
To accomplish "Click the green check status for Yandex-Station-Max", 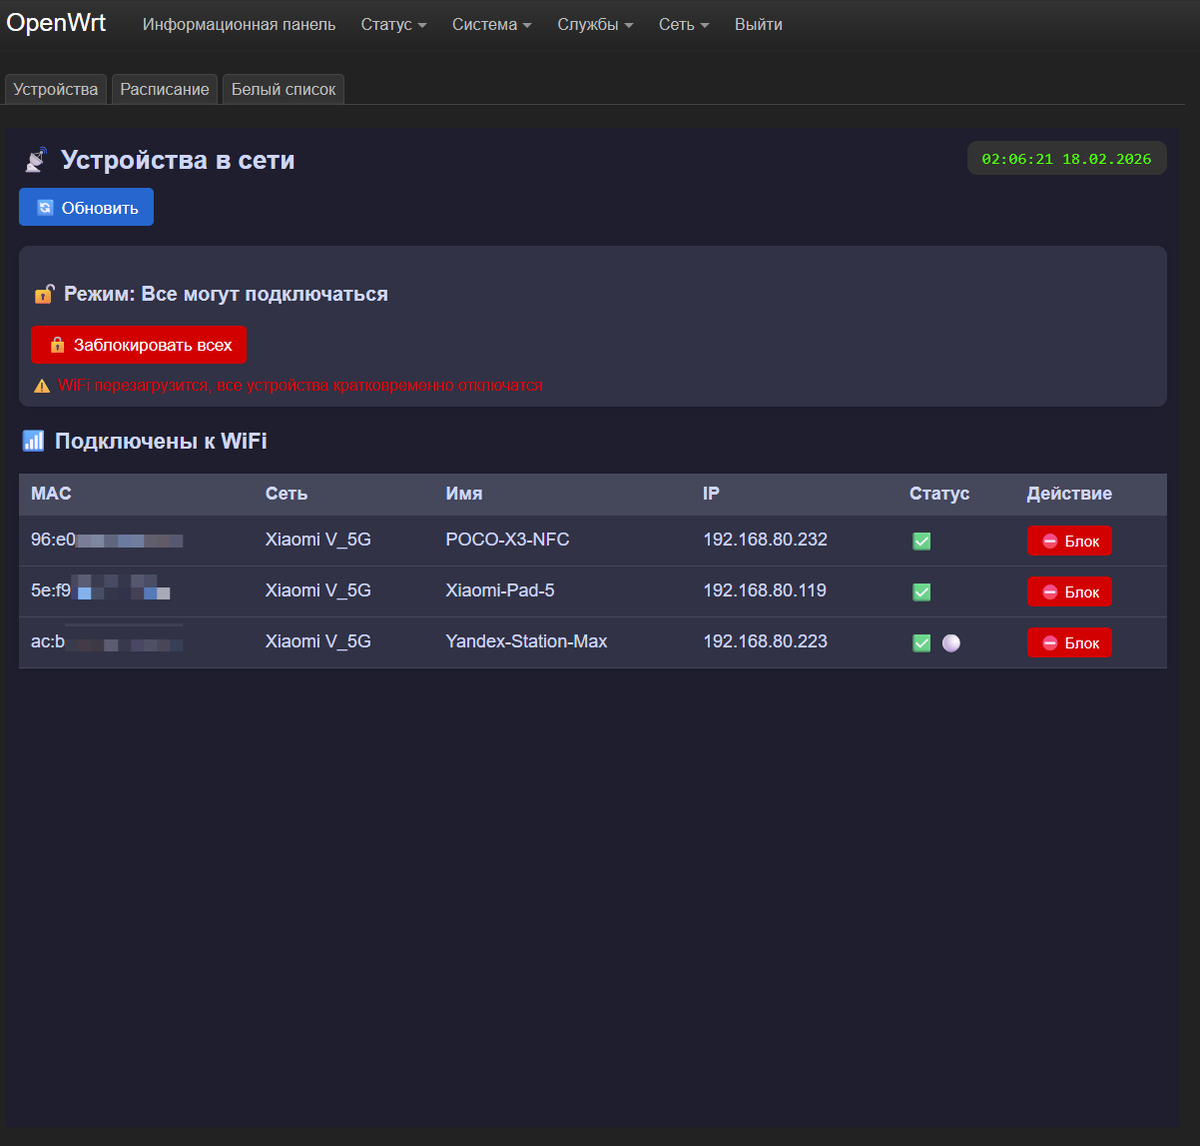I will click(922, 643).
